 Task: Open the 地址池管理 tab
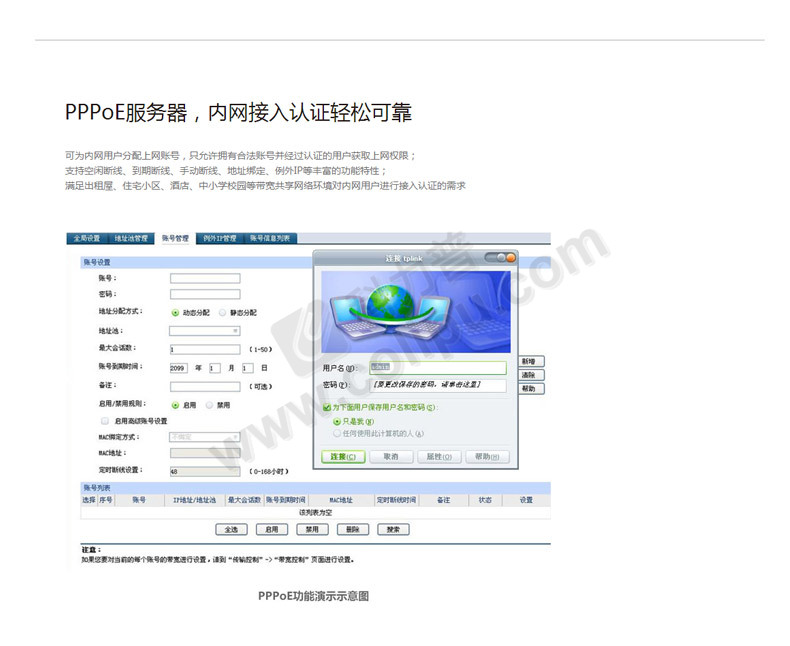(x=130, y=239)
